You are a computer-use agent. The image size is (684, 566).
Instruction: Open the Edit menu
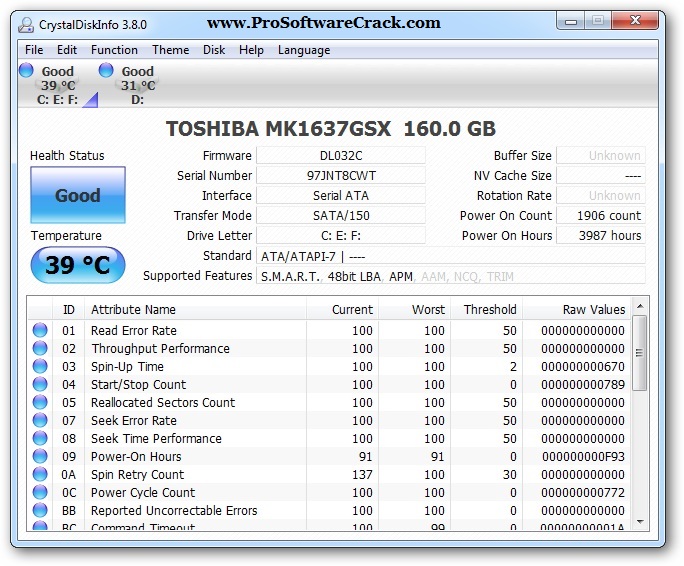coord(67,50)
